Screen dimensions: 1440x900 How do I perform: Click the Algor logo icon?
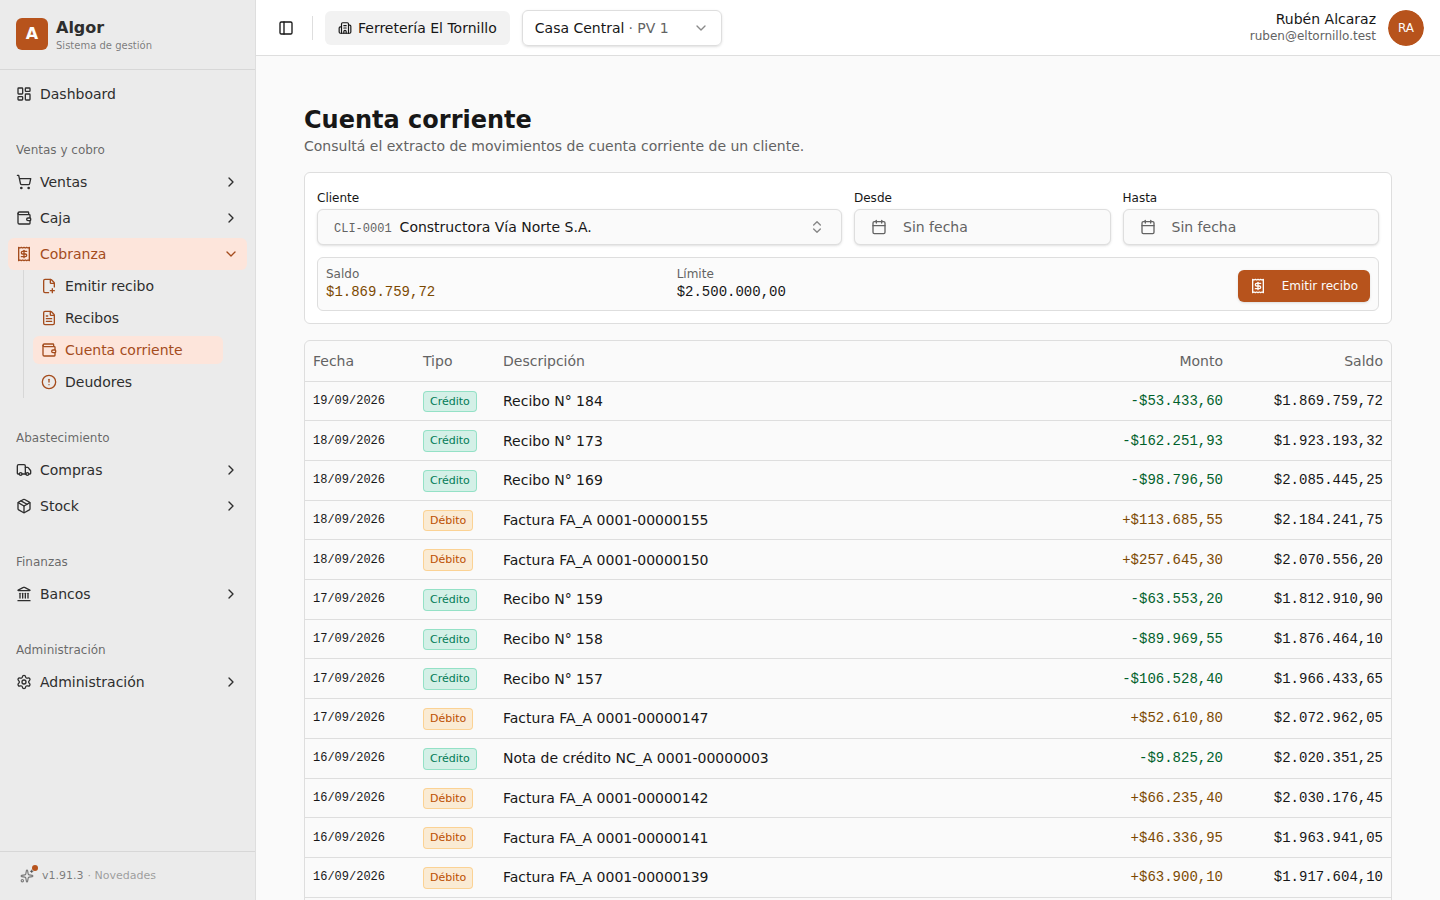[x=32, y=34]
